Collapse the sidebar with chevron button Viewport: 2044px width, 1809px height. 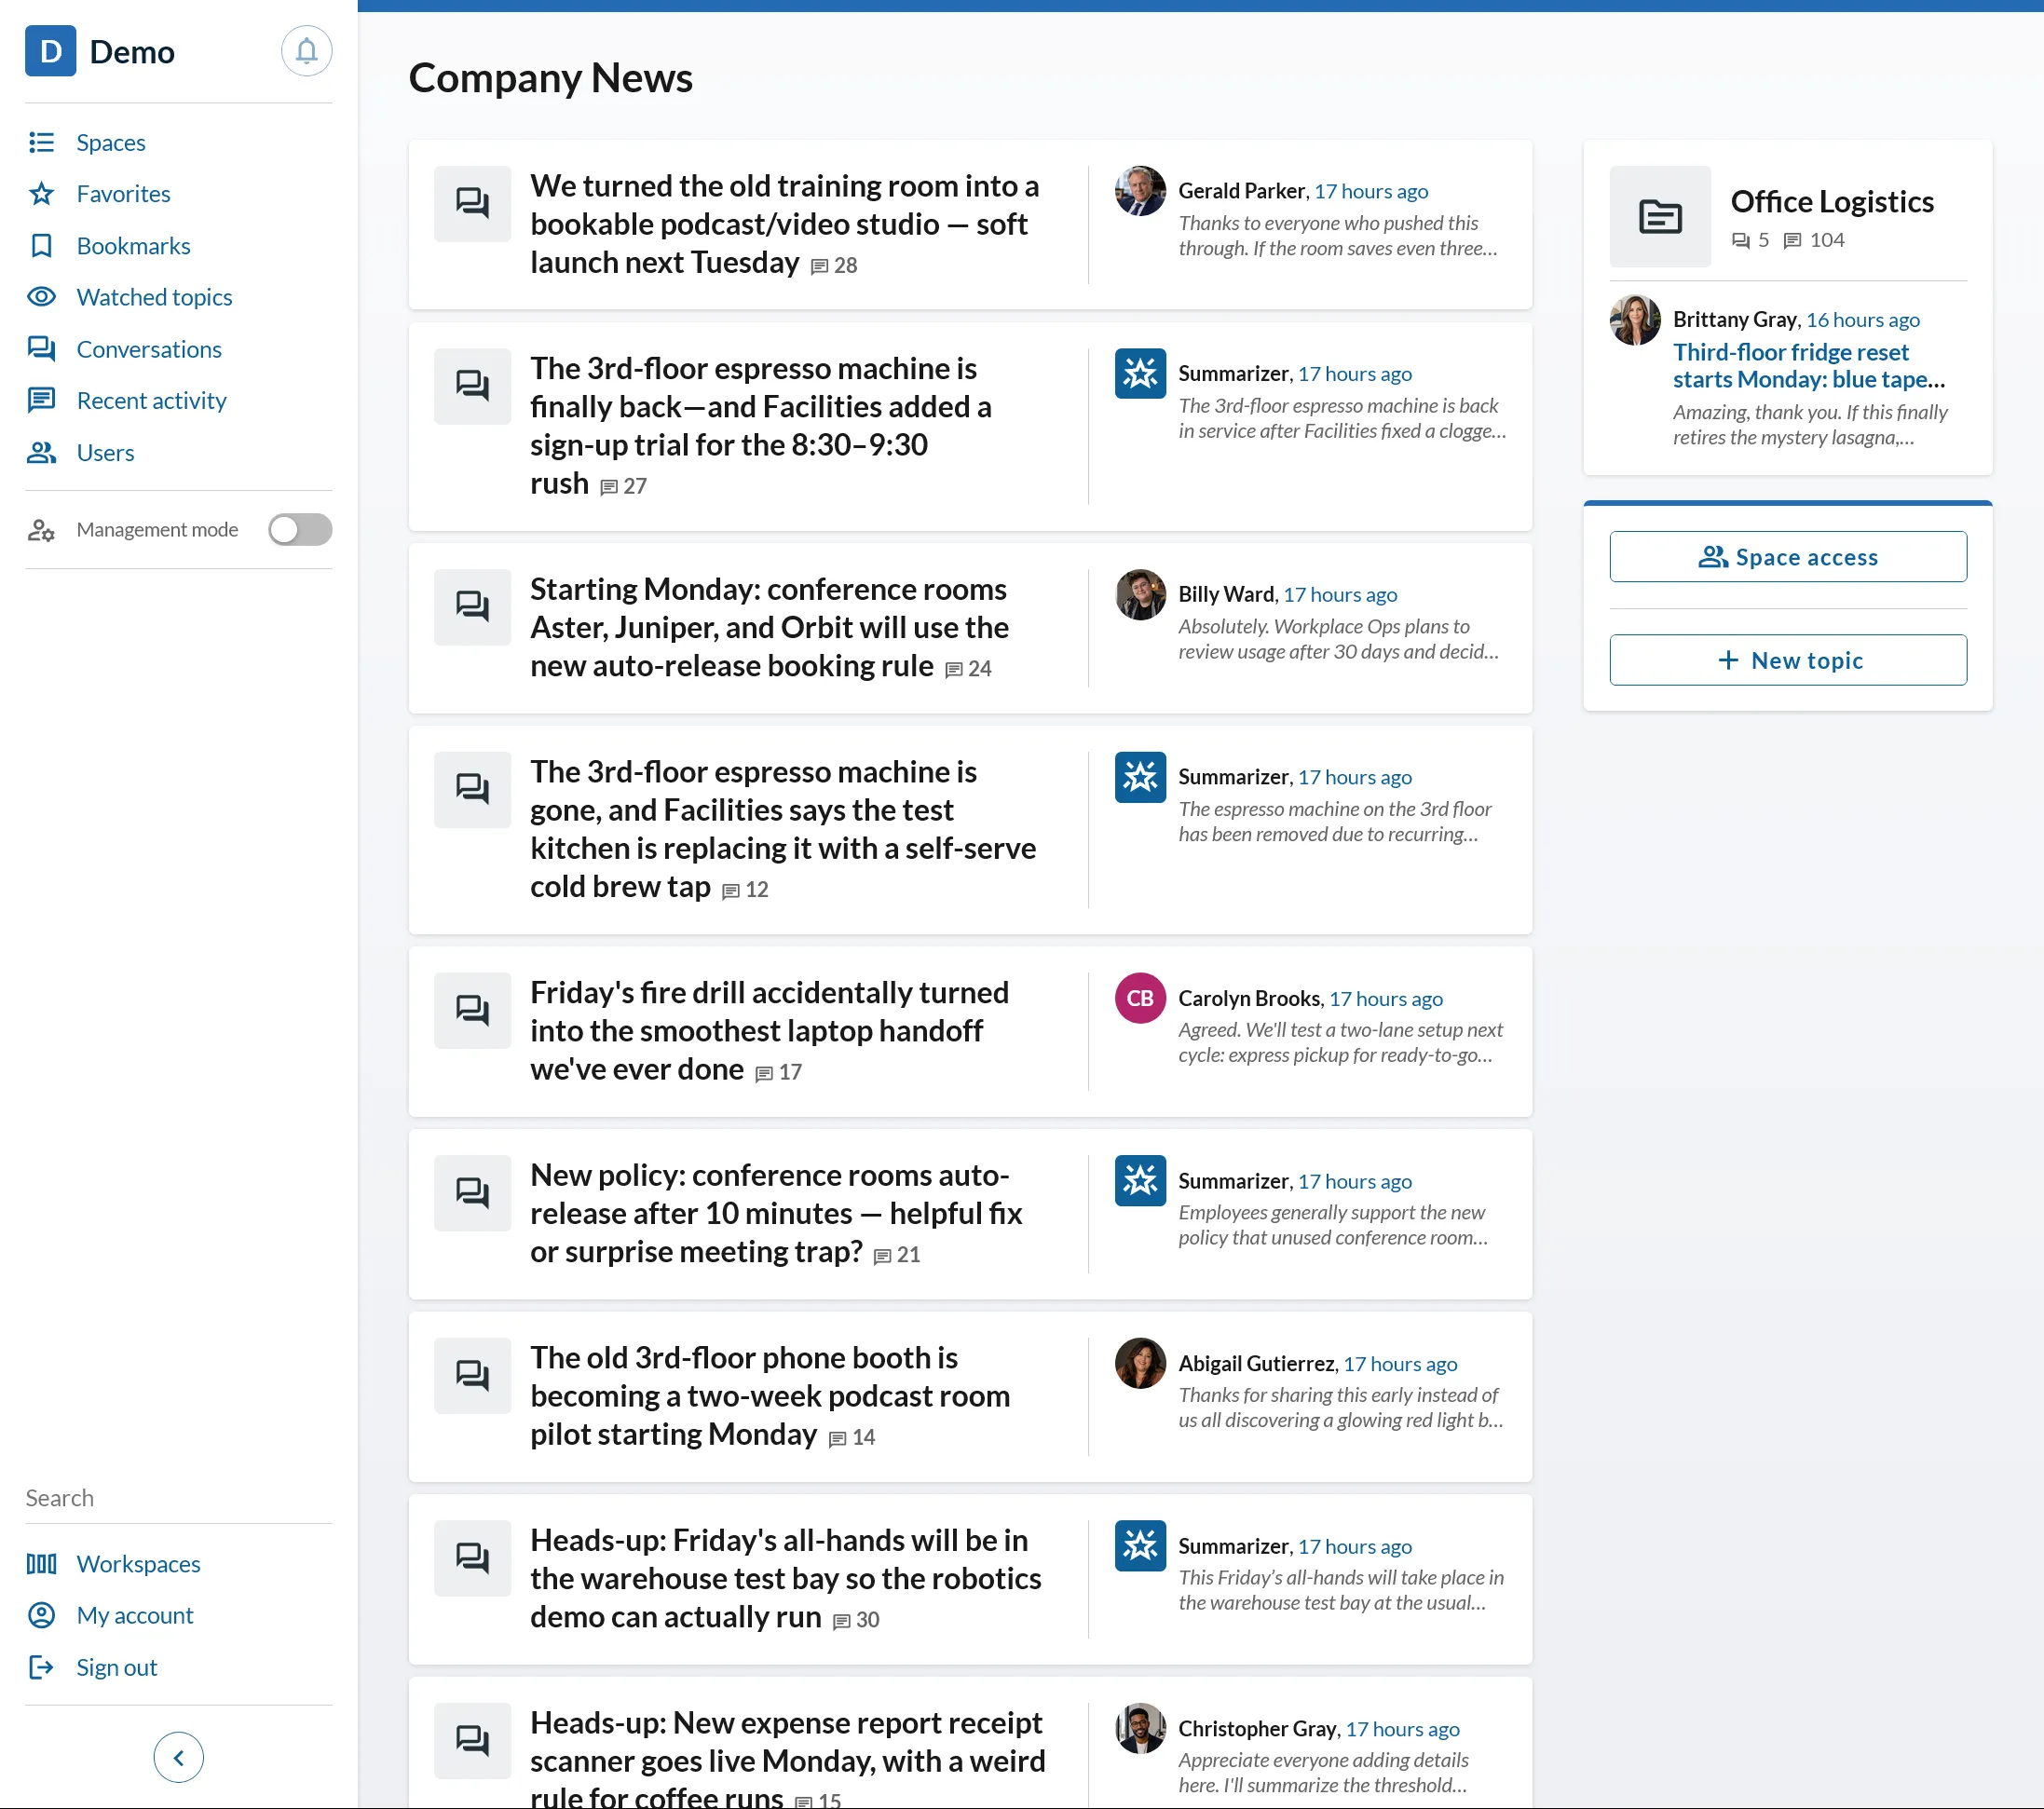click(179, 1757)
